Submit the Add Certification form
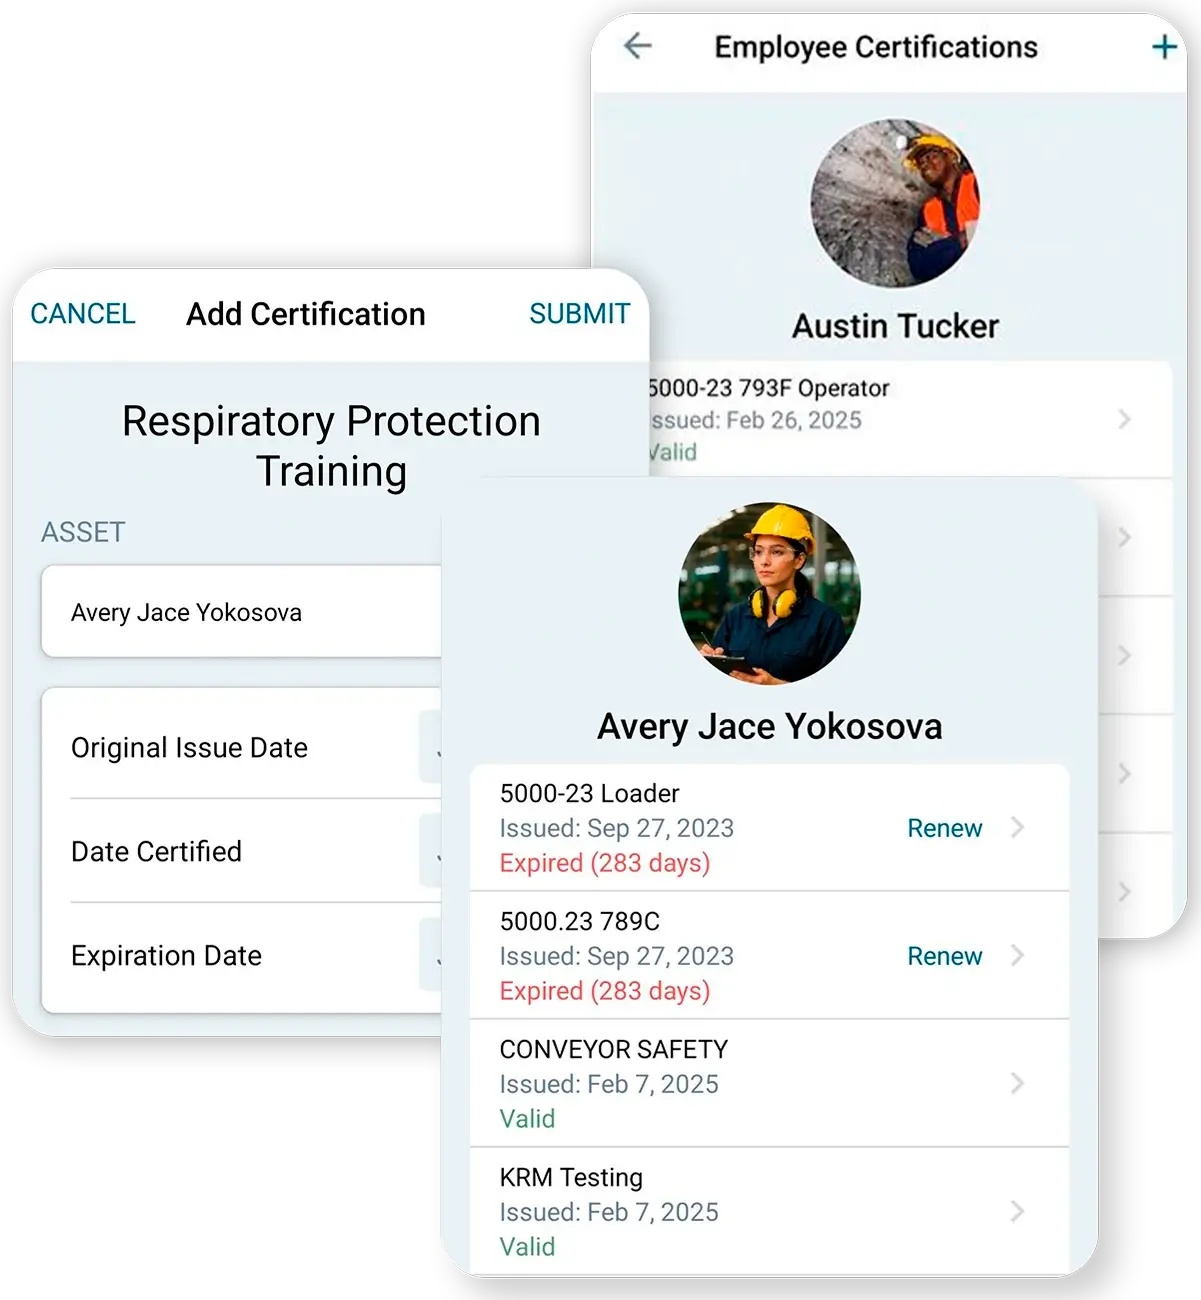Image resolution: width=1201 pixels, height=1300 pixels. click(x=580, y=314)
